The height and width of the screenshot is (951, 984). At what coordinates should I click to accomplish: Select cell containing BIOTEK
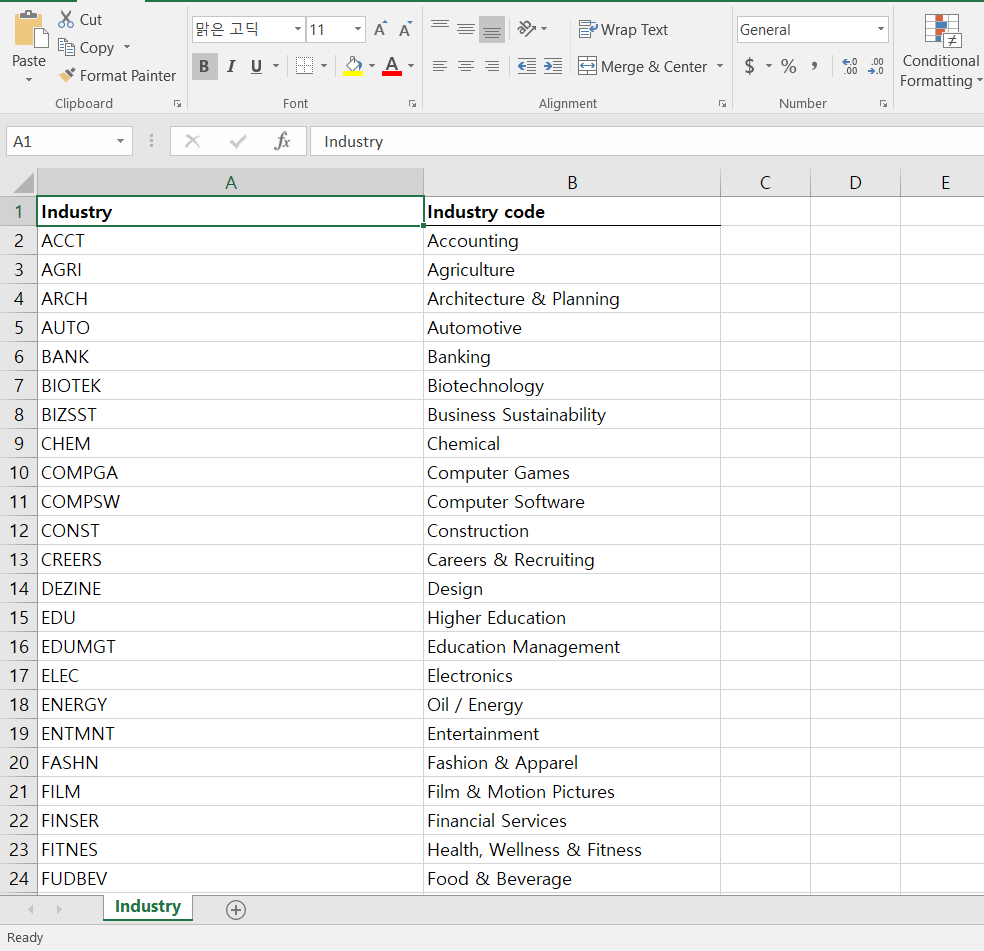(230, 385)
